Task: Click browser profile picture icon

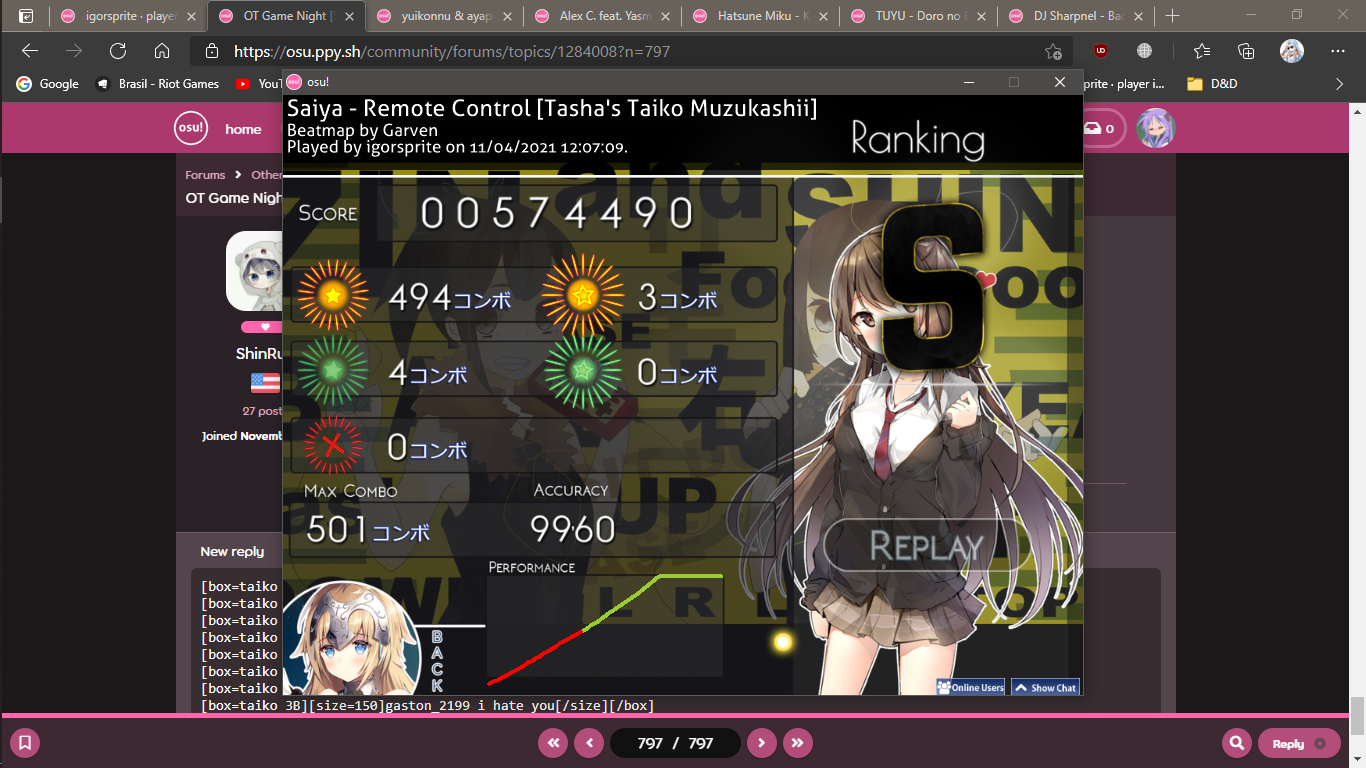Action: click(1292, 51)
